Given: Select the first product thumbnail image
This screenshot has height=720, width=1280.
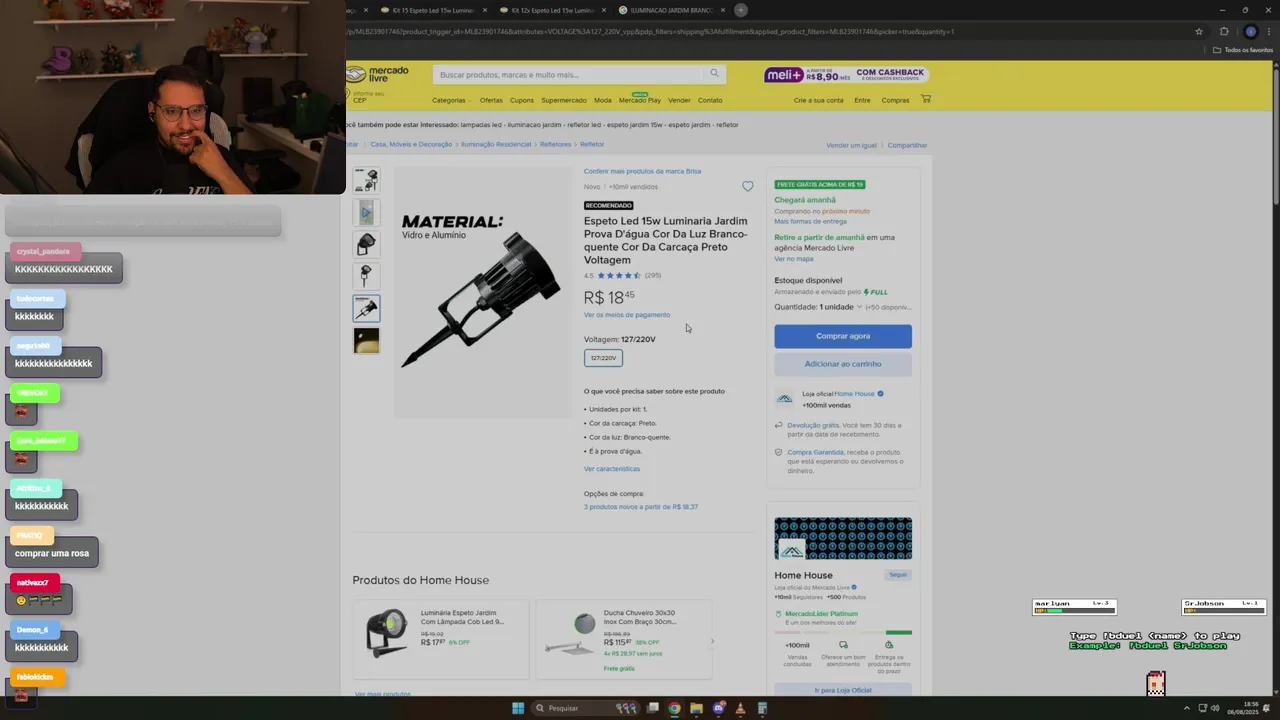Looking at the screenshot, I should click(366, 180).
